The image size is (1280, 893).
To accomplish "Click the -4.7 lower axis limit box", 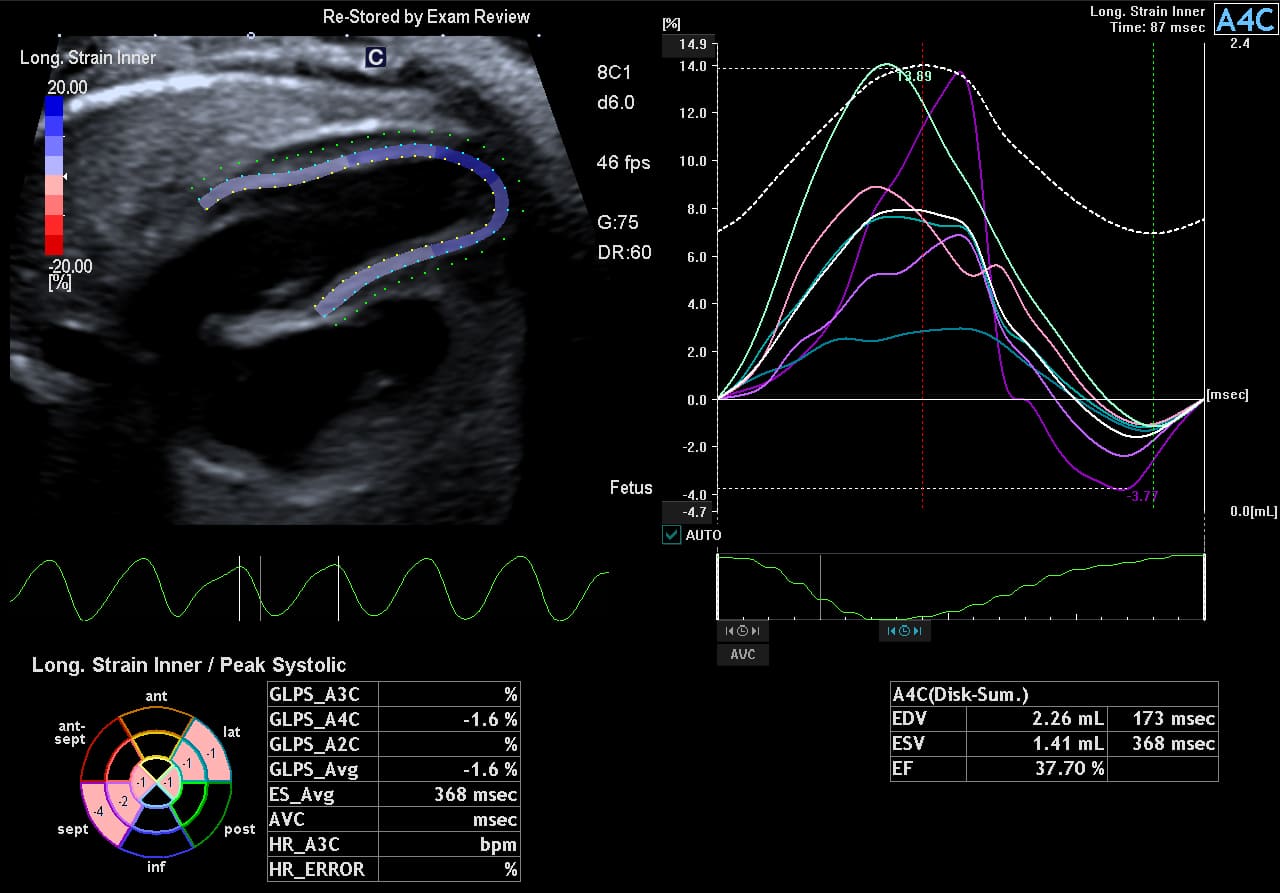I will 685,512.
